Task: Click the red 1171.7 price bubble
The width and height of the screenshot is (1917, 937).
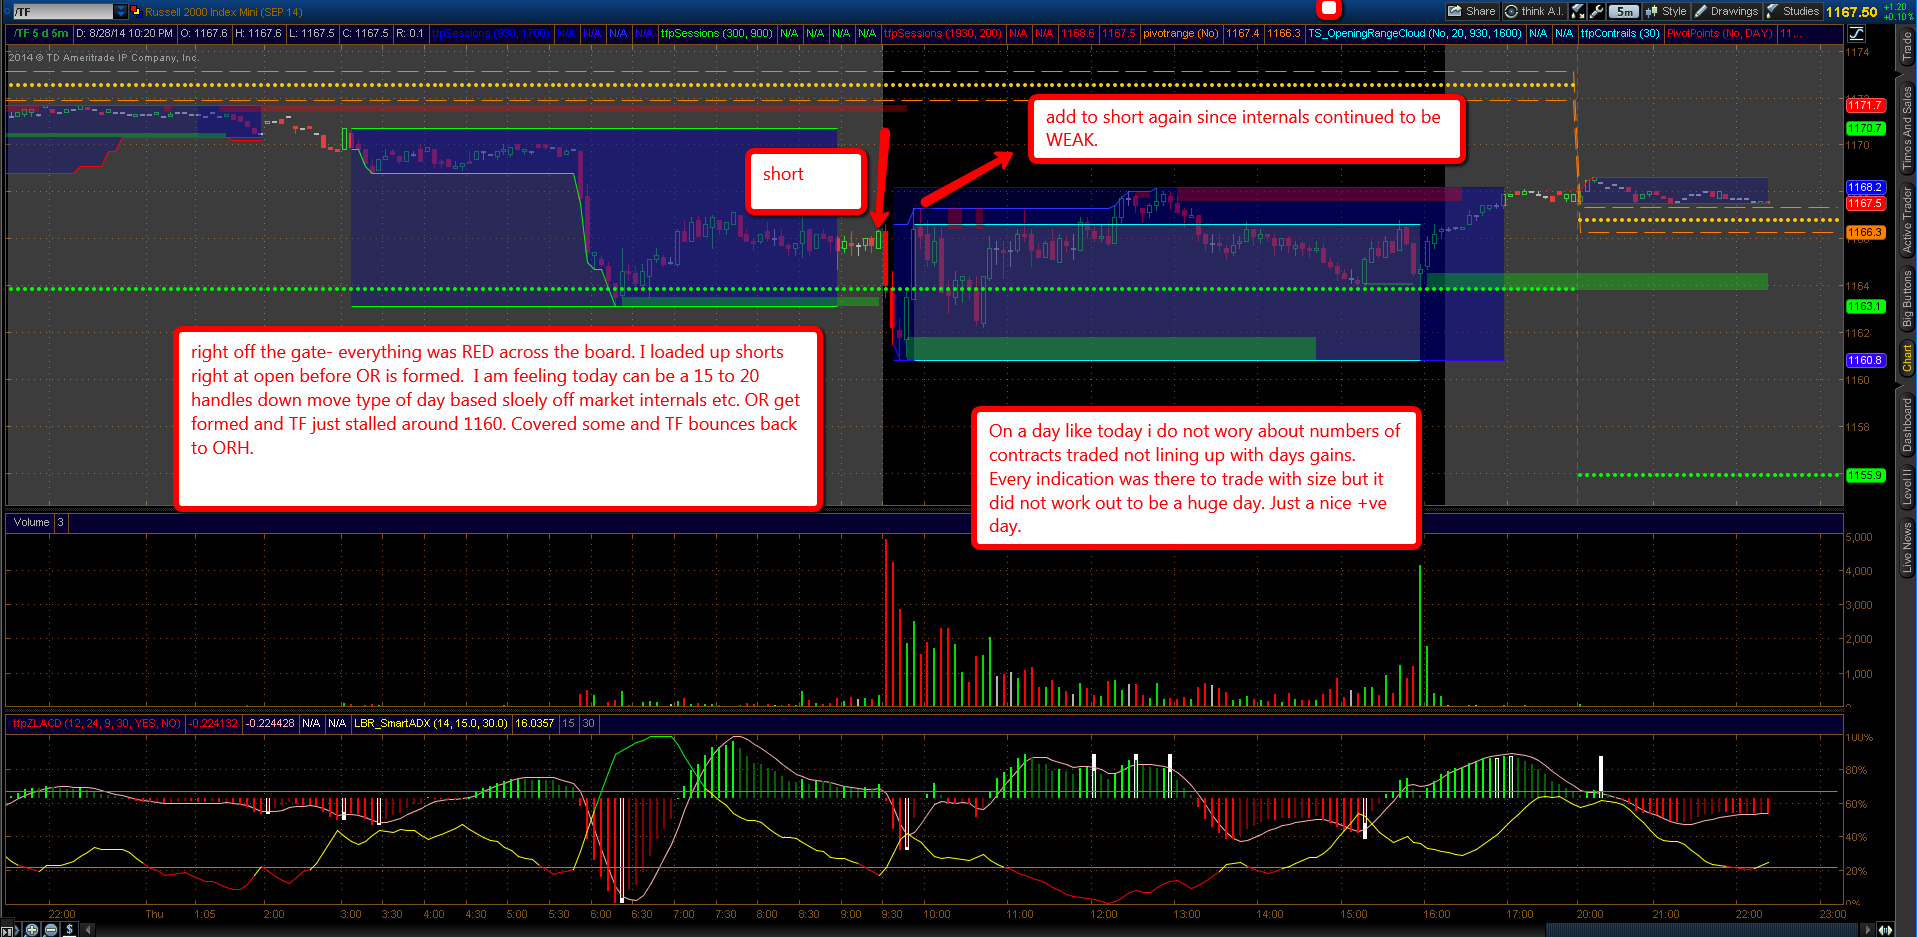Action: tap(1865, 105)
